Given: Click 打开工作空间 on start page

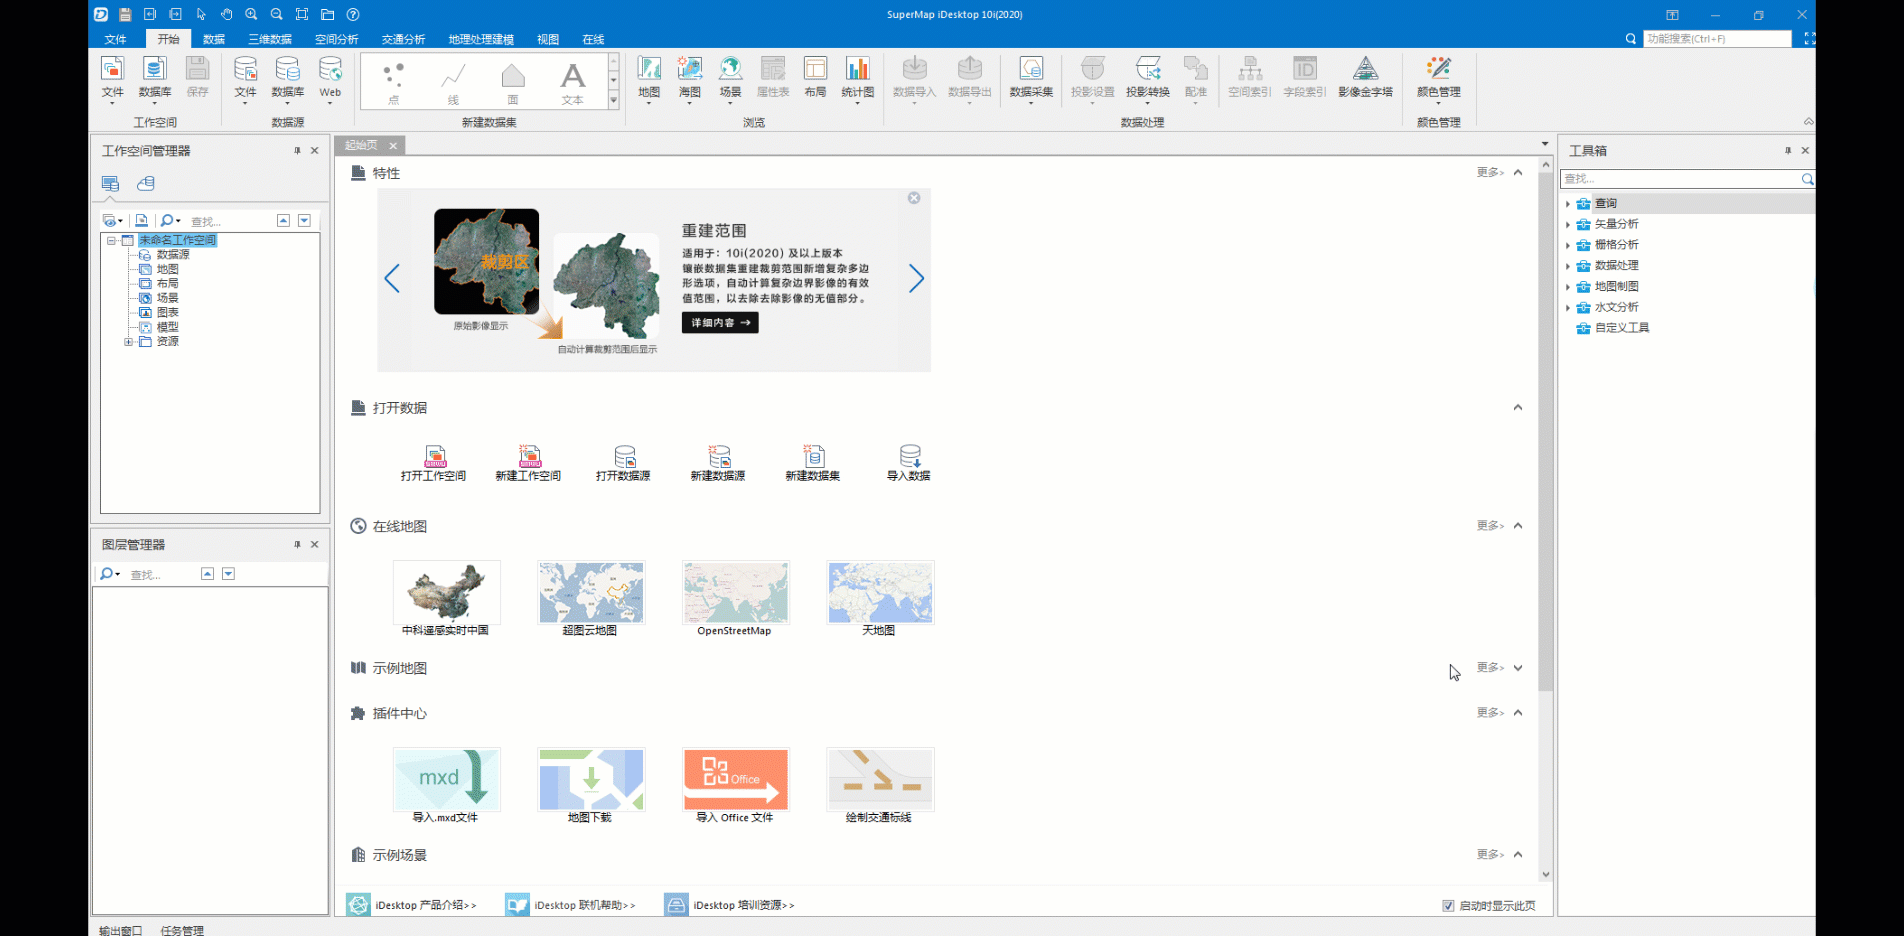Looking at the screenshot, I should tap(433, 464).
